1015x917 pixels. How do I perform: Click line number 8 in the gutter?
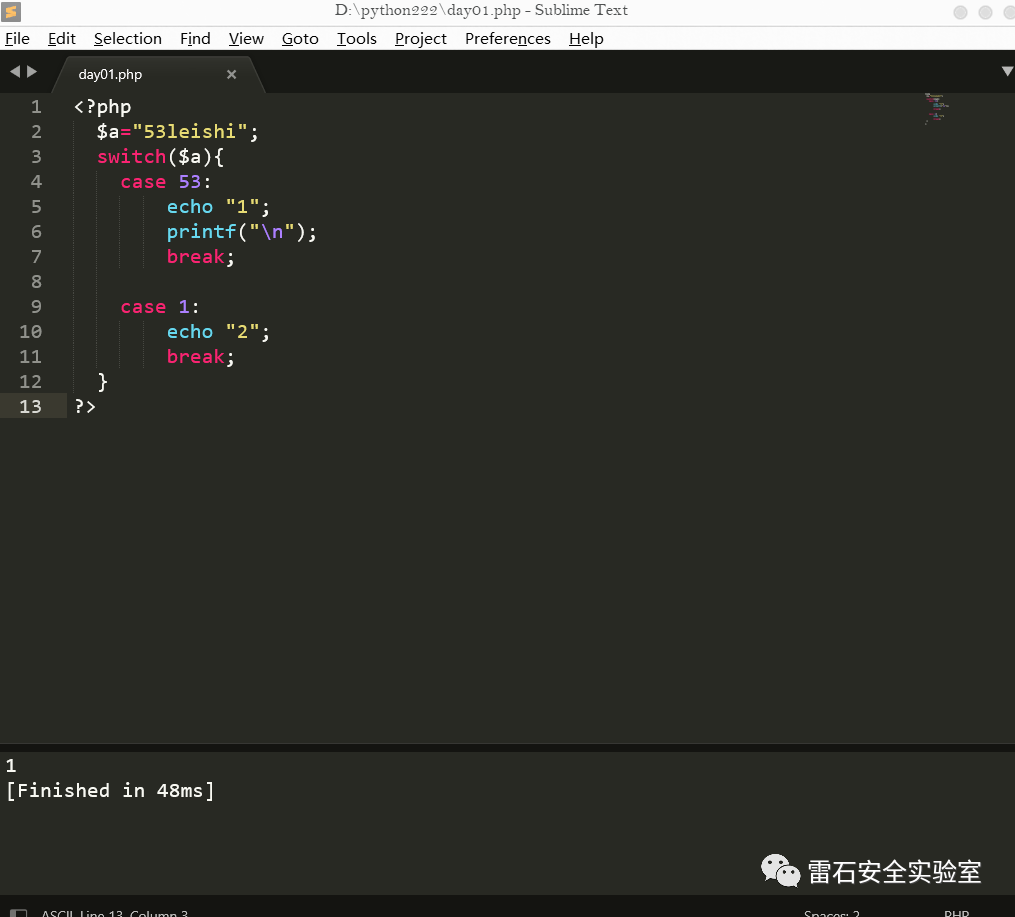36,282
